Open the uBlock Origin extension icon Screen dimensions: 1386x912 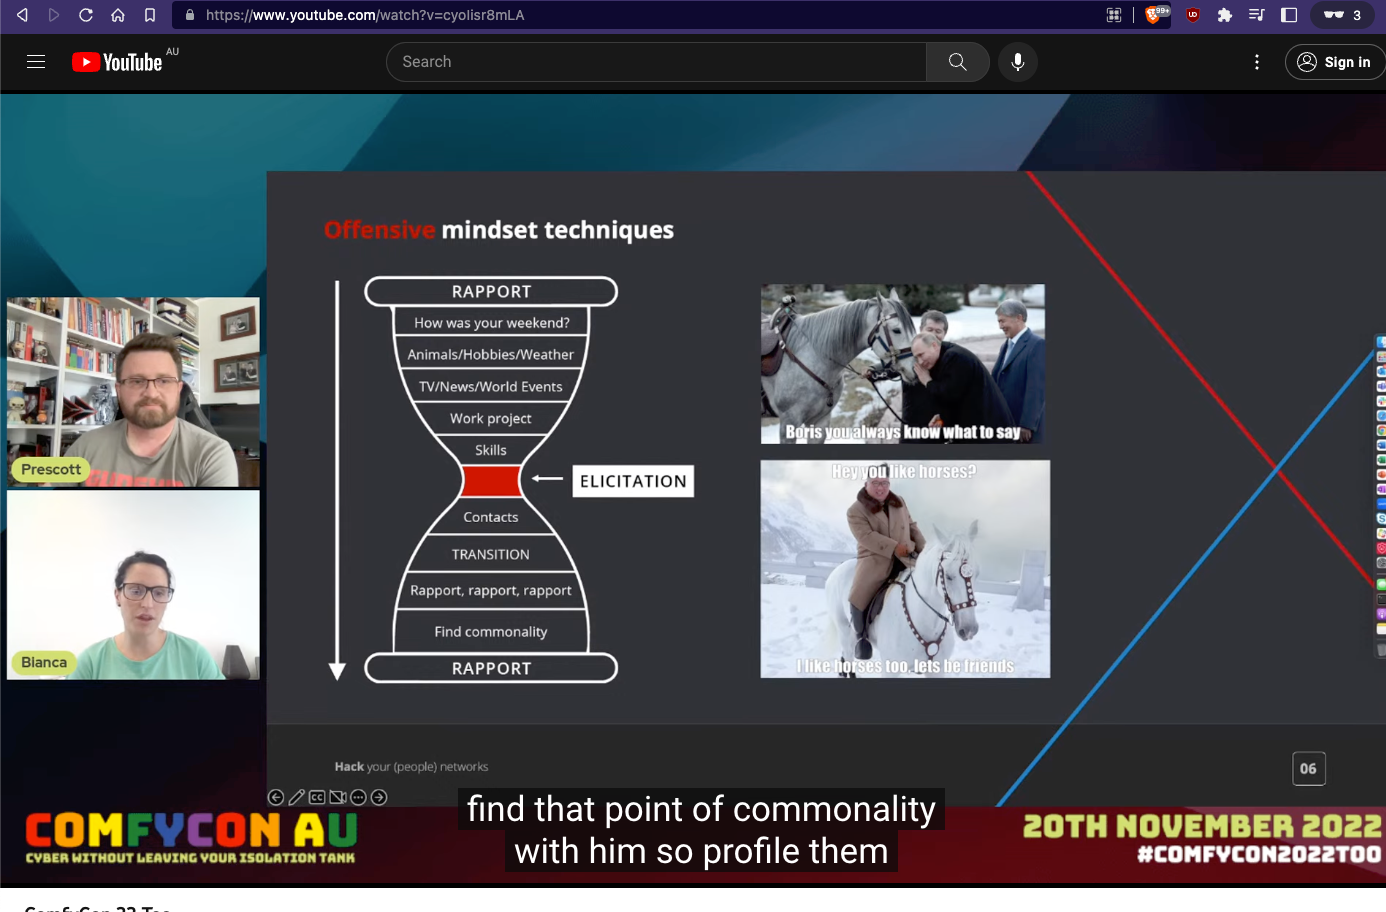[1192, 15]
